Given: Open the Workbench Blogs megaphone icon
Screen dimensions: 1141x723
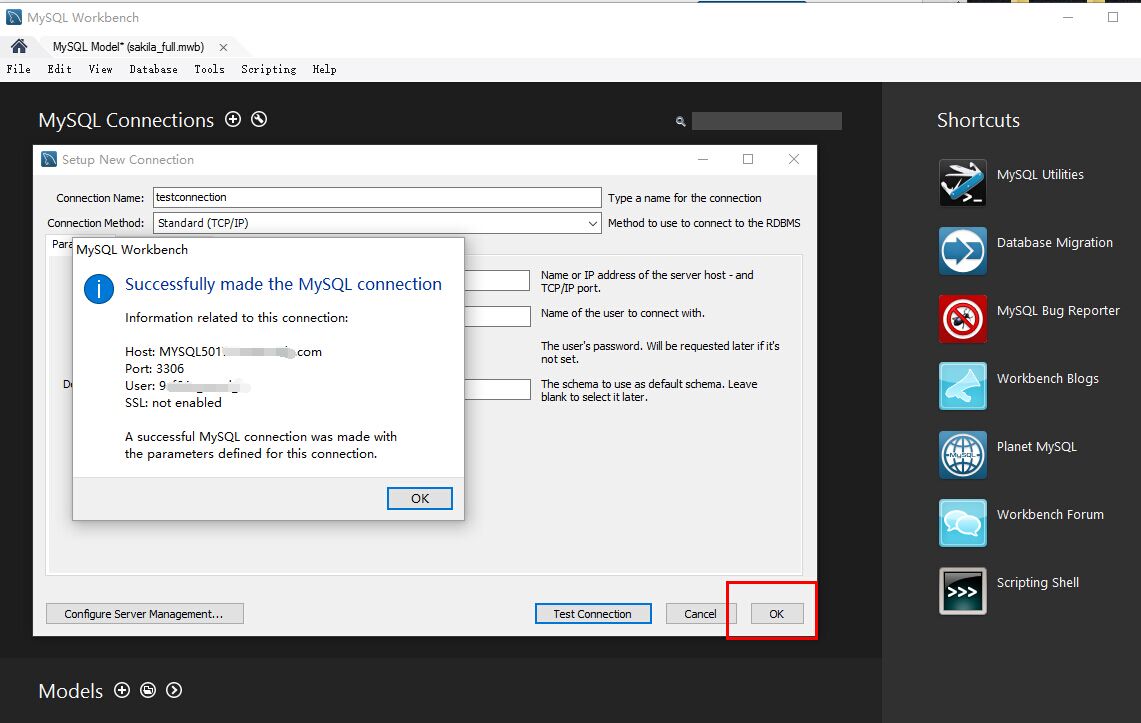Looking at the screenshot, I should tap(962, 386).
